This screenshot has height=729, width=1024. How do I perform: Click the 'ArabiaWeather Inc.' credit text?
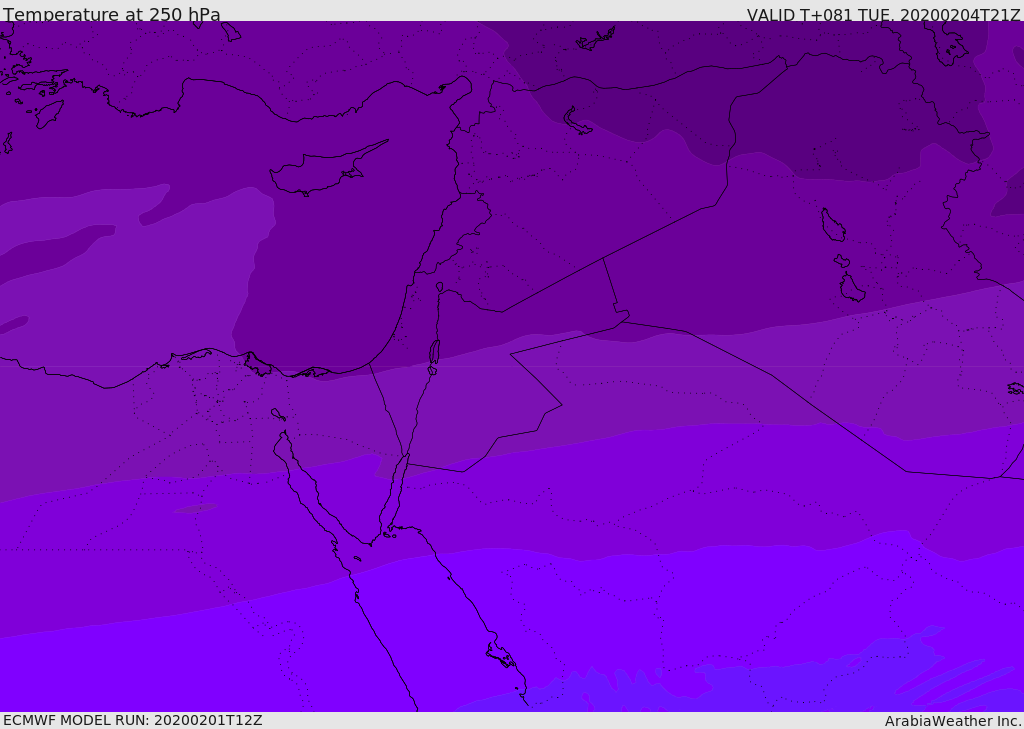[x=953, y=721]
